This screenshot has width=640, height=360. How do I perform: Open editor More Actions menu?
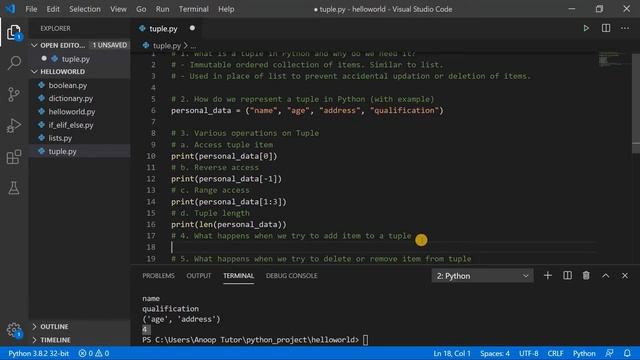(x=625, y=28)
